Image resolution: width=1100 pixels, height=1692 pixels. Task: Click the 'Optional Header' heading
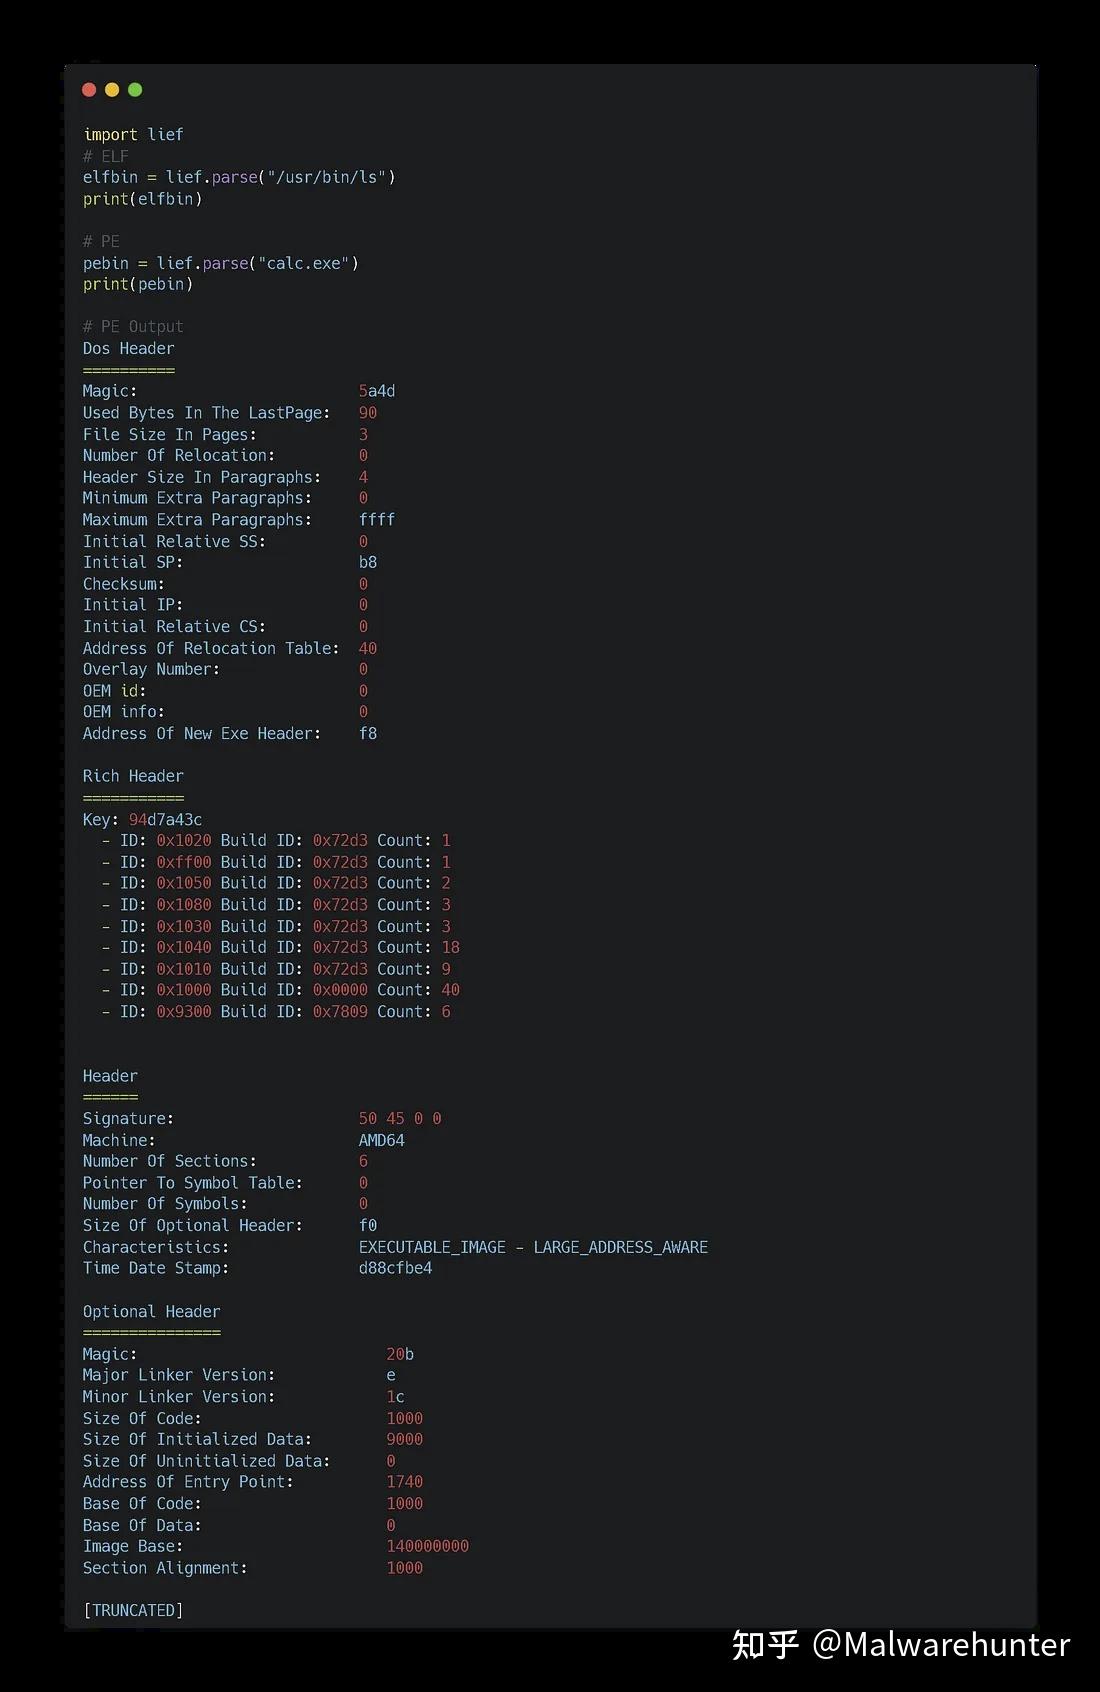[x=151, y=1311]
